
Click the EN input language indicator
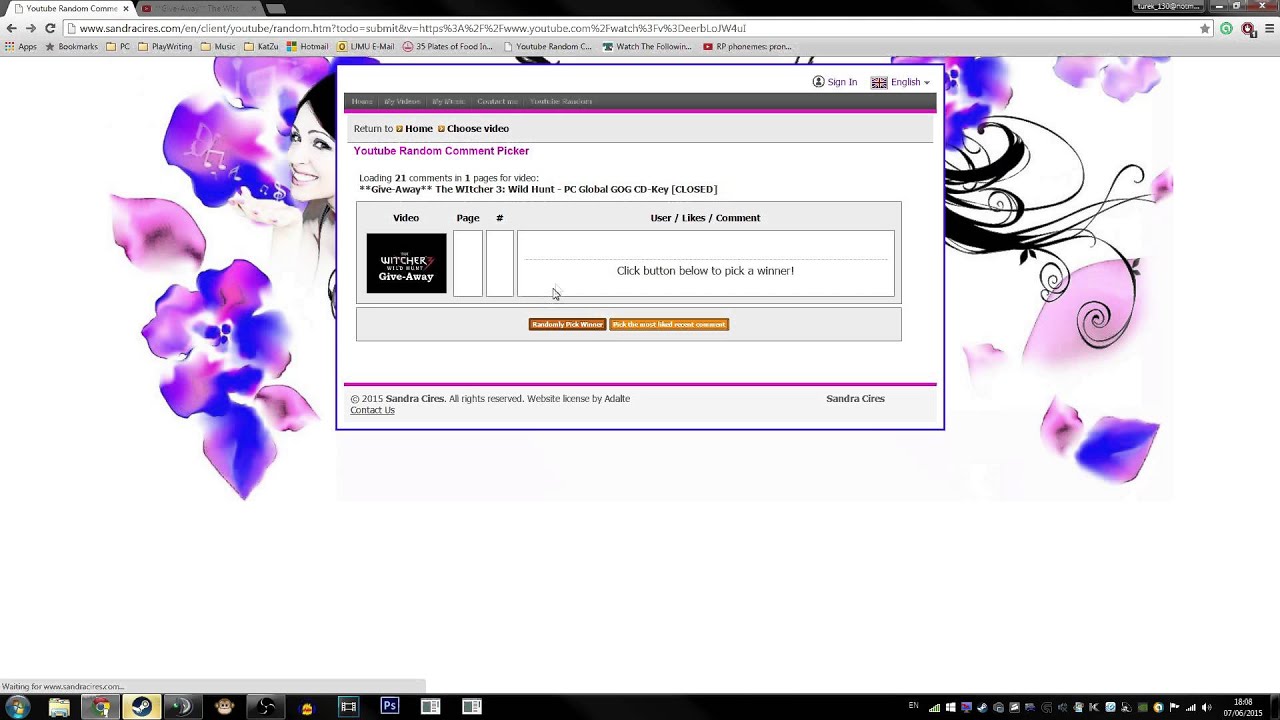click(914, 706)
